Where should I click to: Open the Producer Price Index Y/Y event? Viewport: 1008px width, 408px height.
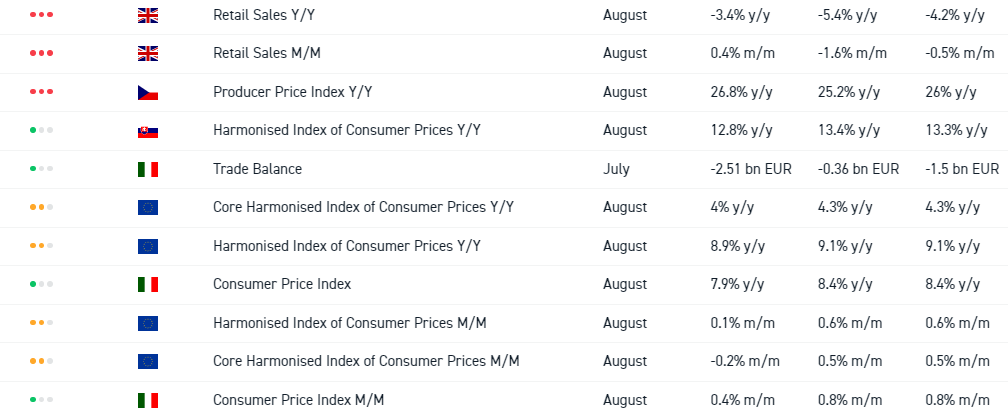(292, 92)
